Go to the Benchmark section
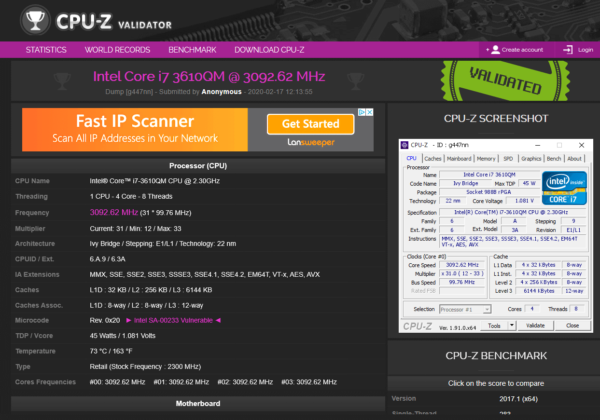600x420 pixels. pos(192,50)
